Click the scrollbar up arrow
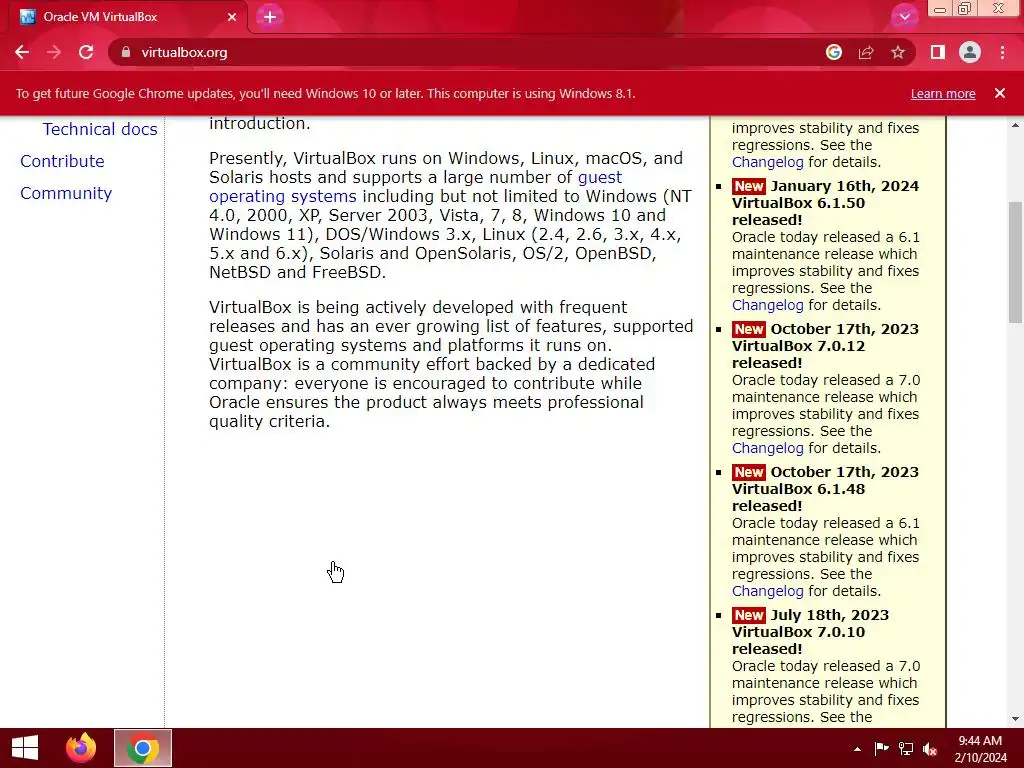Viewport: 1024px width, 768px height. coord(1015,125)
